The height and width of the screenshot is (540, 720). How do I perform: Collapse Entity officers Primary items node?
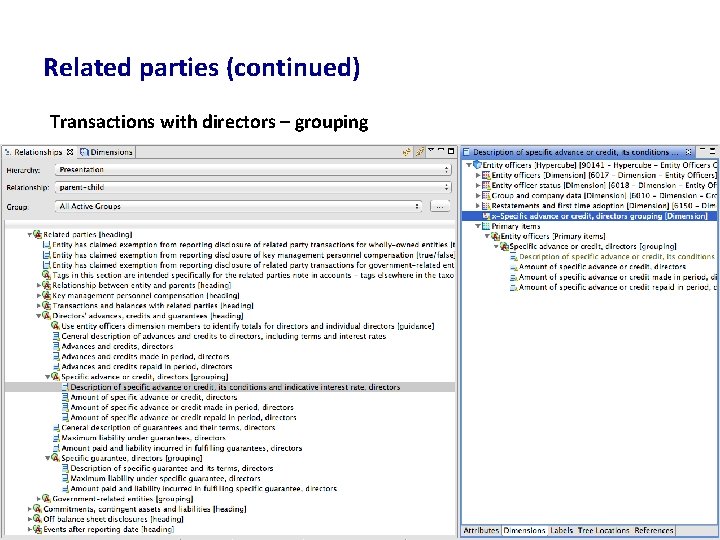coord(487,236)
